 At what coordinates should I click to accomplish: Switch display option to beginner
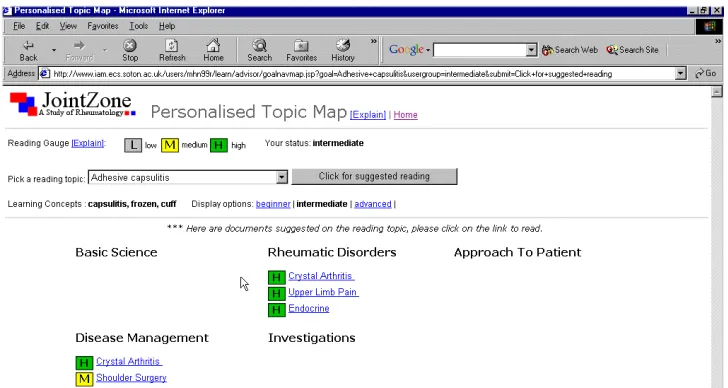273,204
